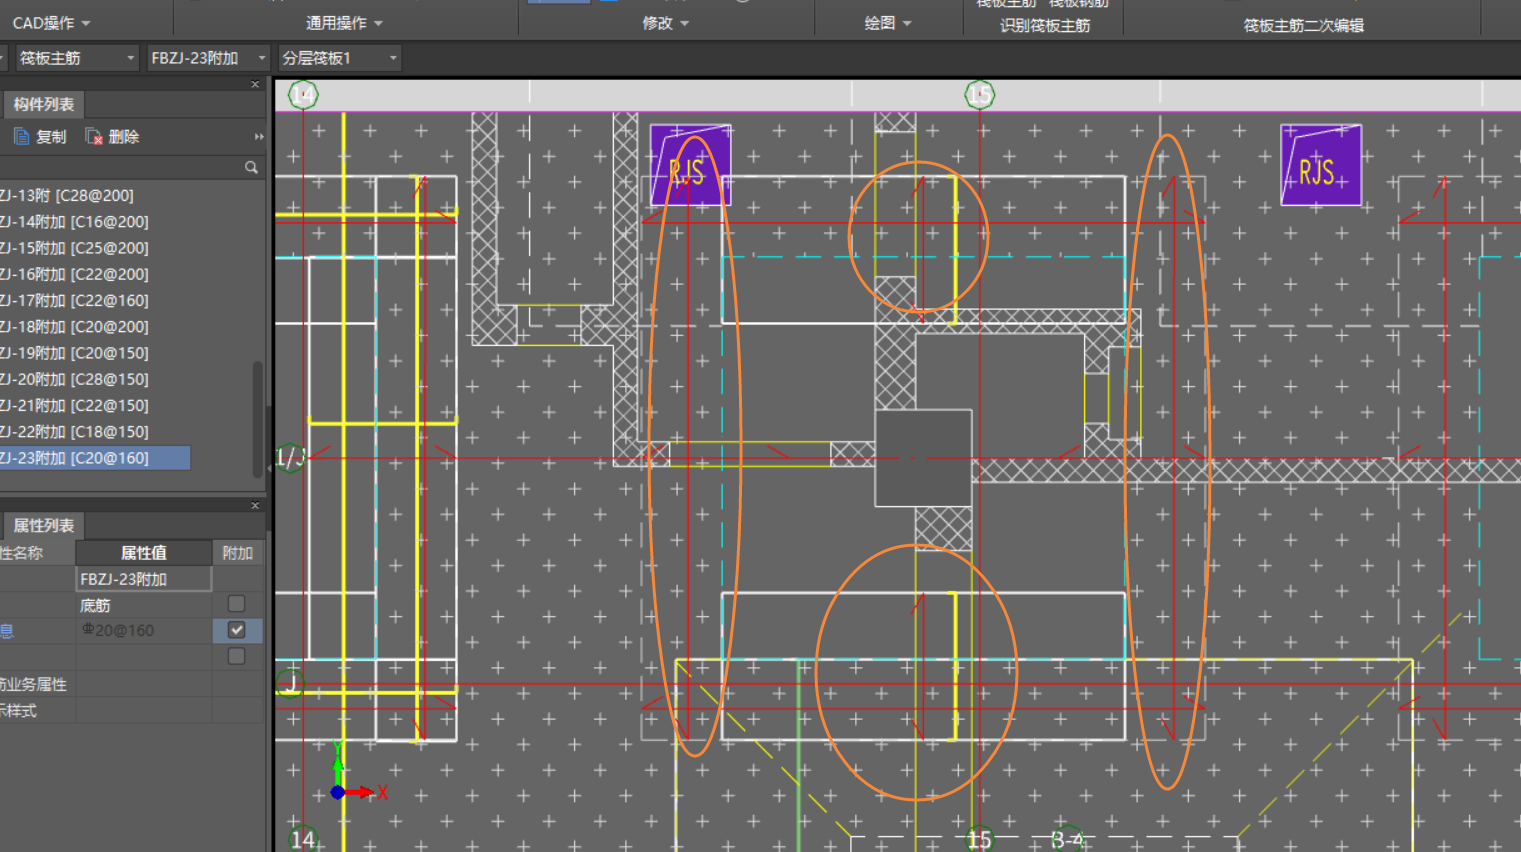Switch to the 属性列表 tab

pyautogui.click(x=43, y=525)
